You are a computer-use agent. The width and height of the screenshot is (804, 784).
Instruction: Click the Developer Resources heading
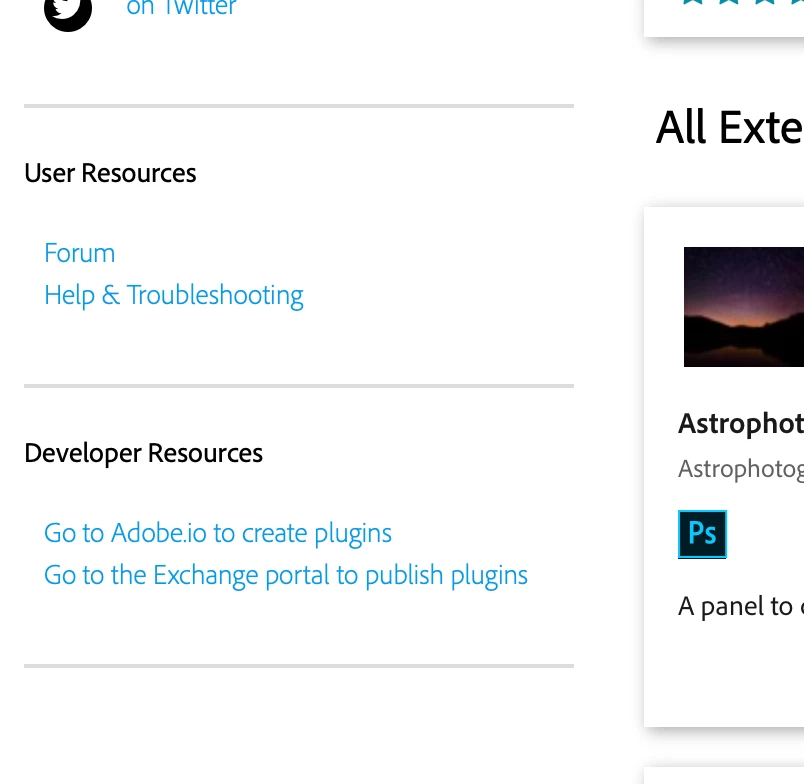144,453
